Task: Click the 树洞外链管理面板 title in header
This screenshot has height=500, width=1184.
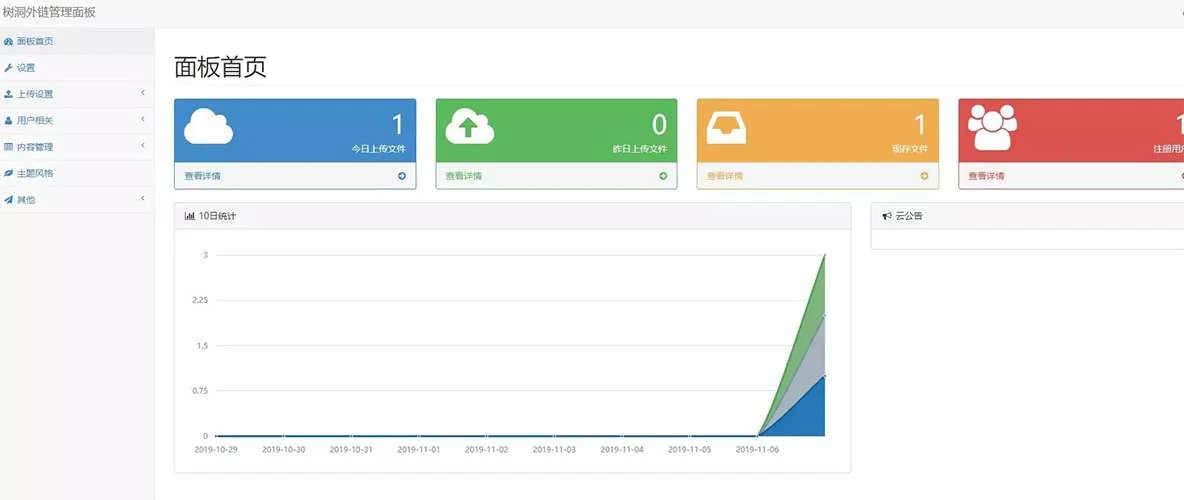Action: 49,13
